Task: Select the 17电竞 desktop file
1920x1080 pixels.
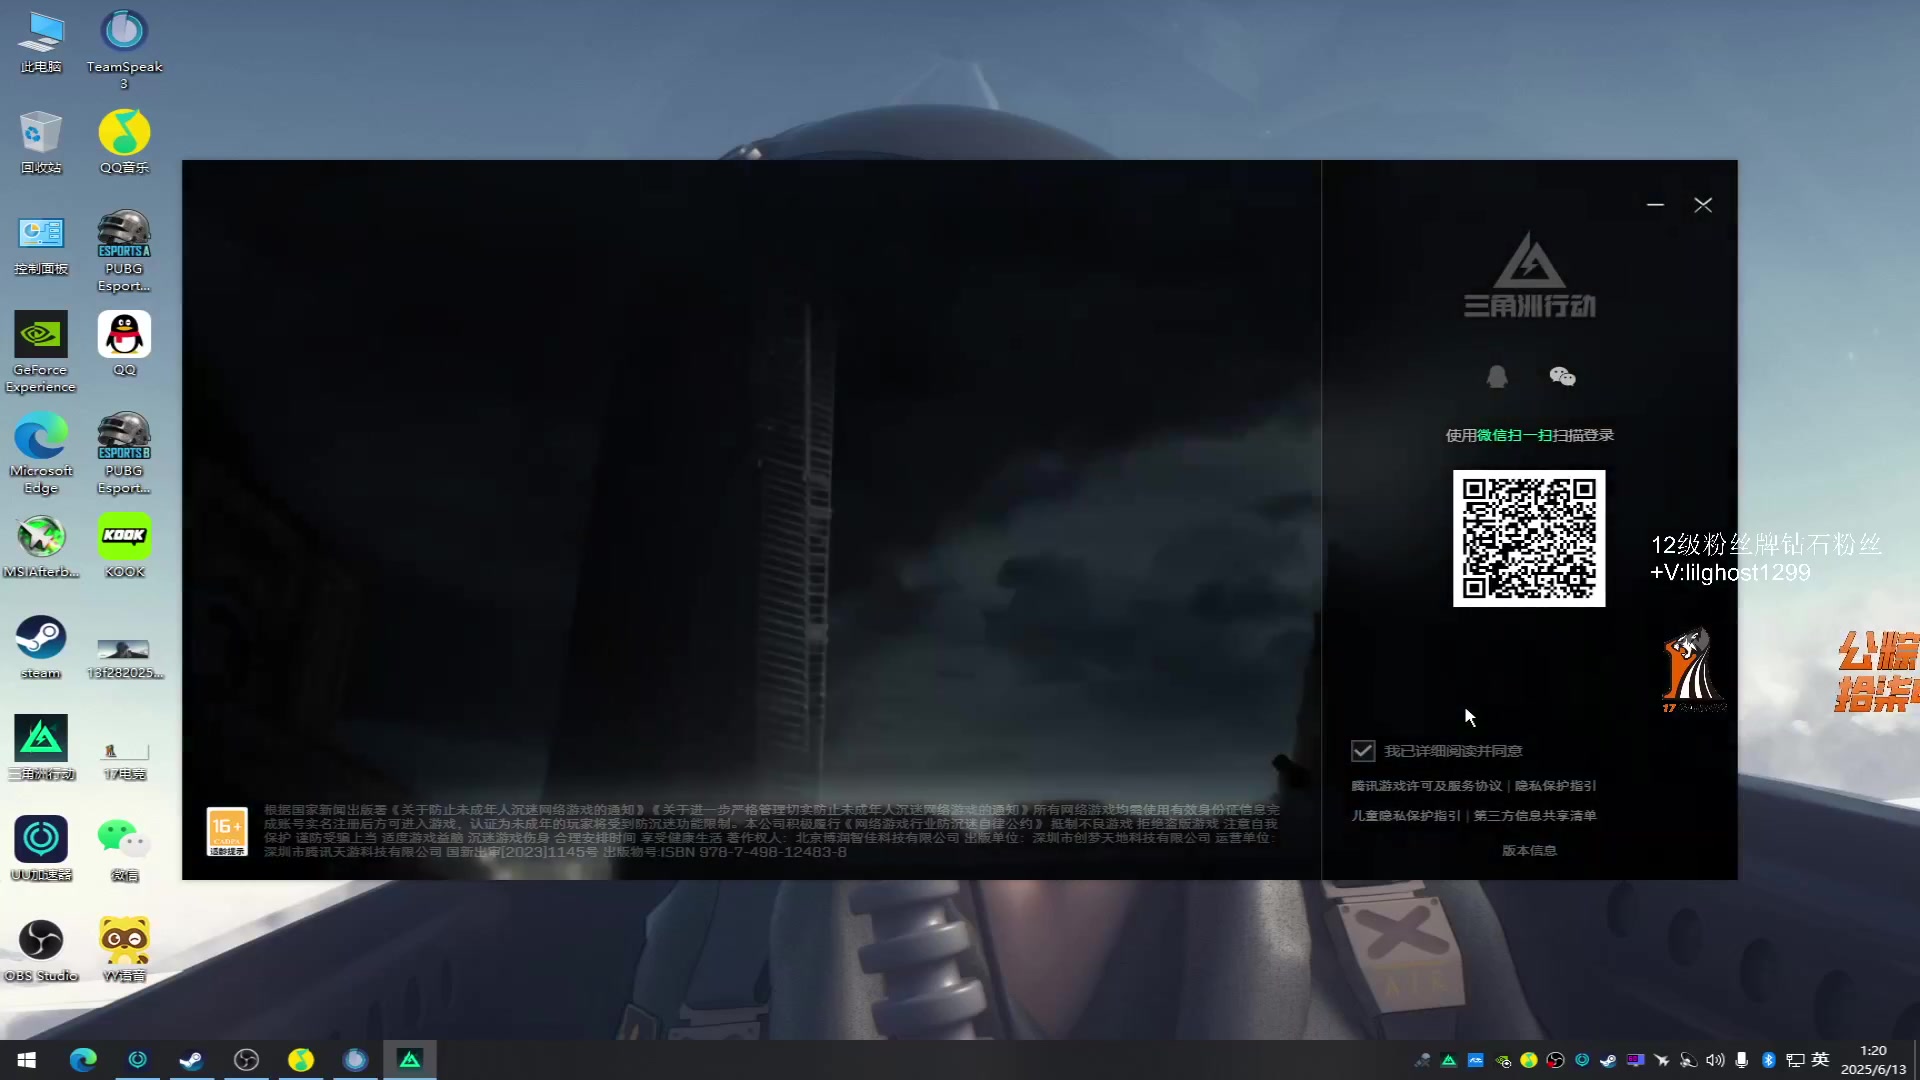Action: click(124, 761)
